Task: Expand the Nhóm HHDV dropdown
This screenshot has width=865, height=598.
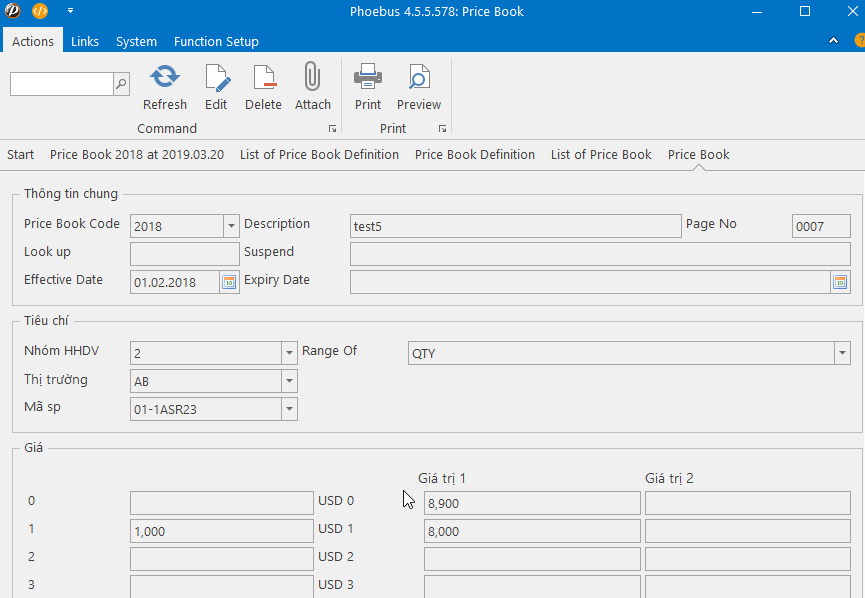Action: 290,353
